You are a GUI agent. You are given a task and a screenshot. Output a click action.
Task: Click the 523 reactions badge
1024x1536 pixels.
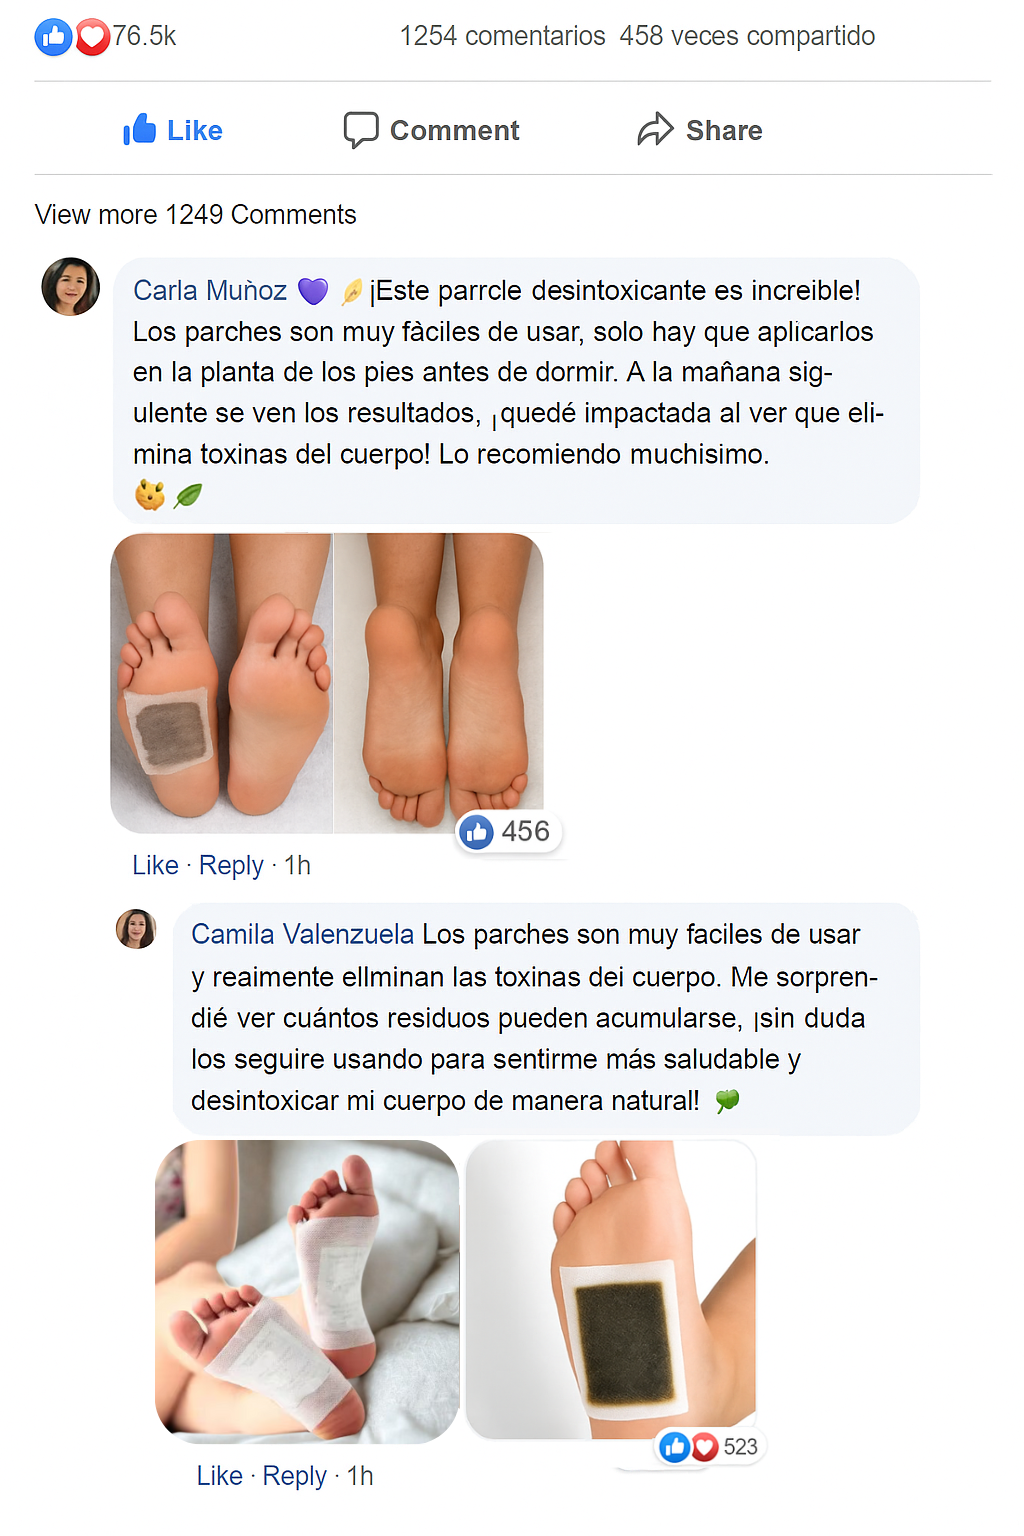click(711, 1446)
